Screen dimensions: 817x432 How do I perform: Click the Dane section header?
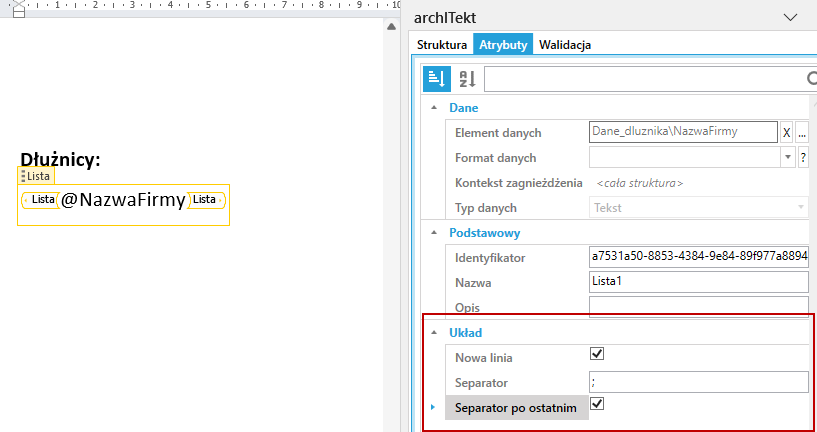(x=464, y=108)
